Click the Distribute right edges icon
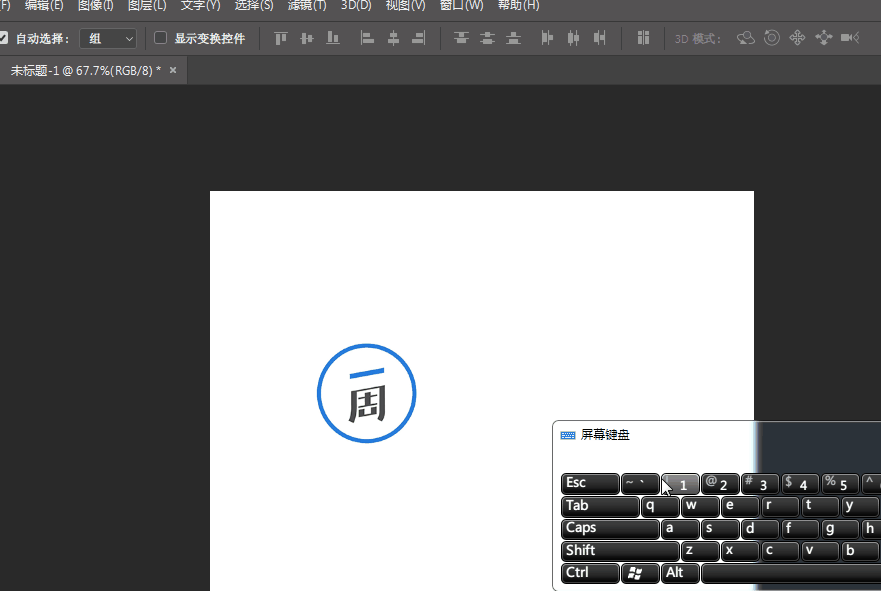Viewport: 881px width, 591px height. (600, 38)
